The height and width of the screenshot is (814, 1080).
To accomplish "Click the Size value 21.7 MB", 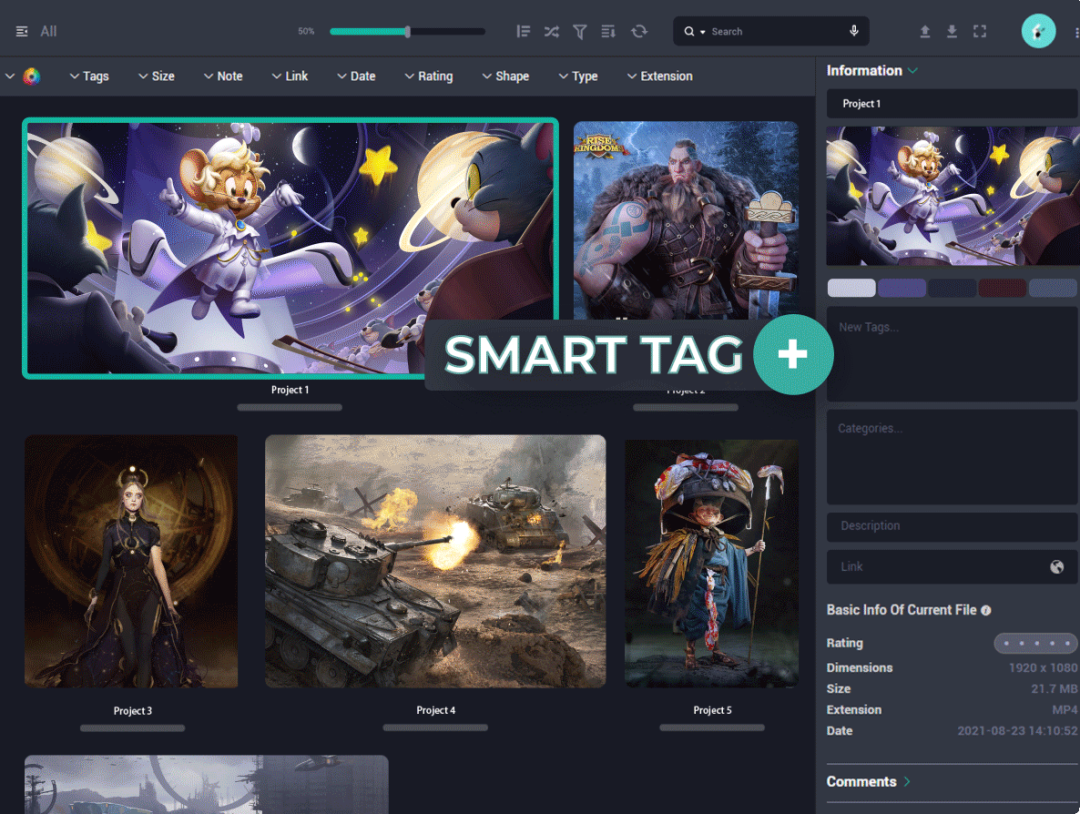I will pos(1054,689).
